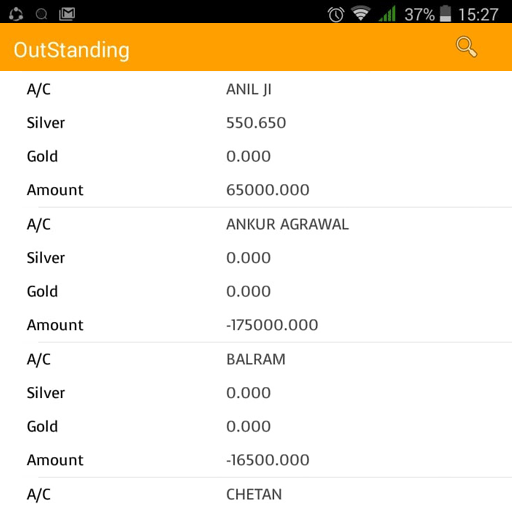This screenshot has height=512, width=512.
Task: Tap the signal strength bars icon
Action: pos(387,14)
